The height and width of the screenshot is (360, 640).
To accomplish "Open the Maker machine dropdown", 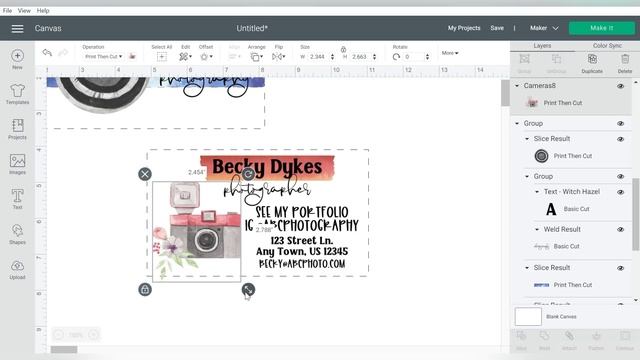I will (x=544, y=28).
